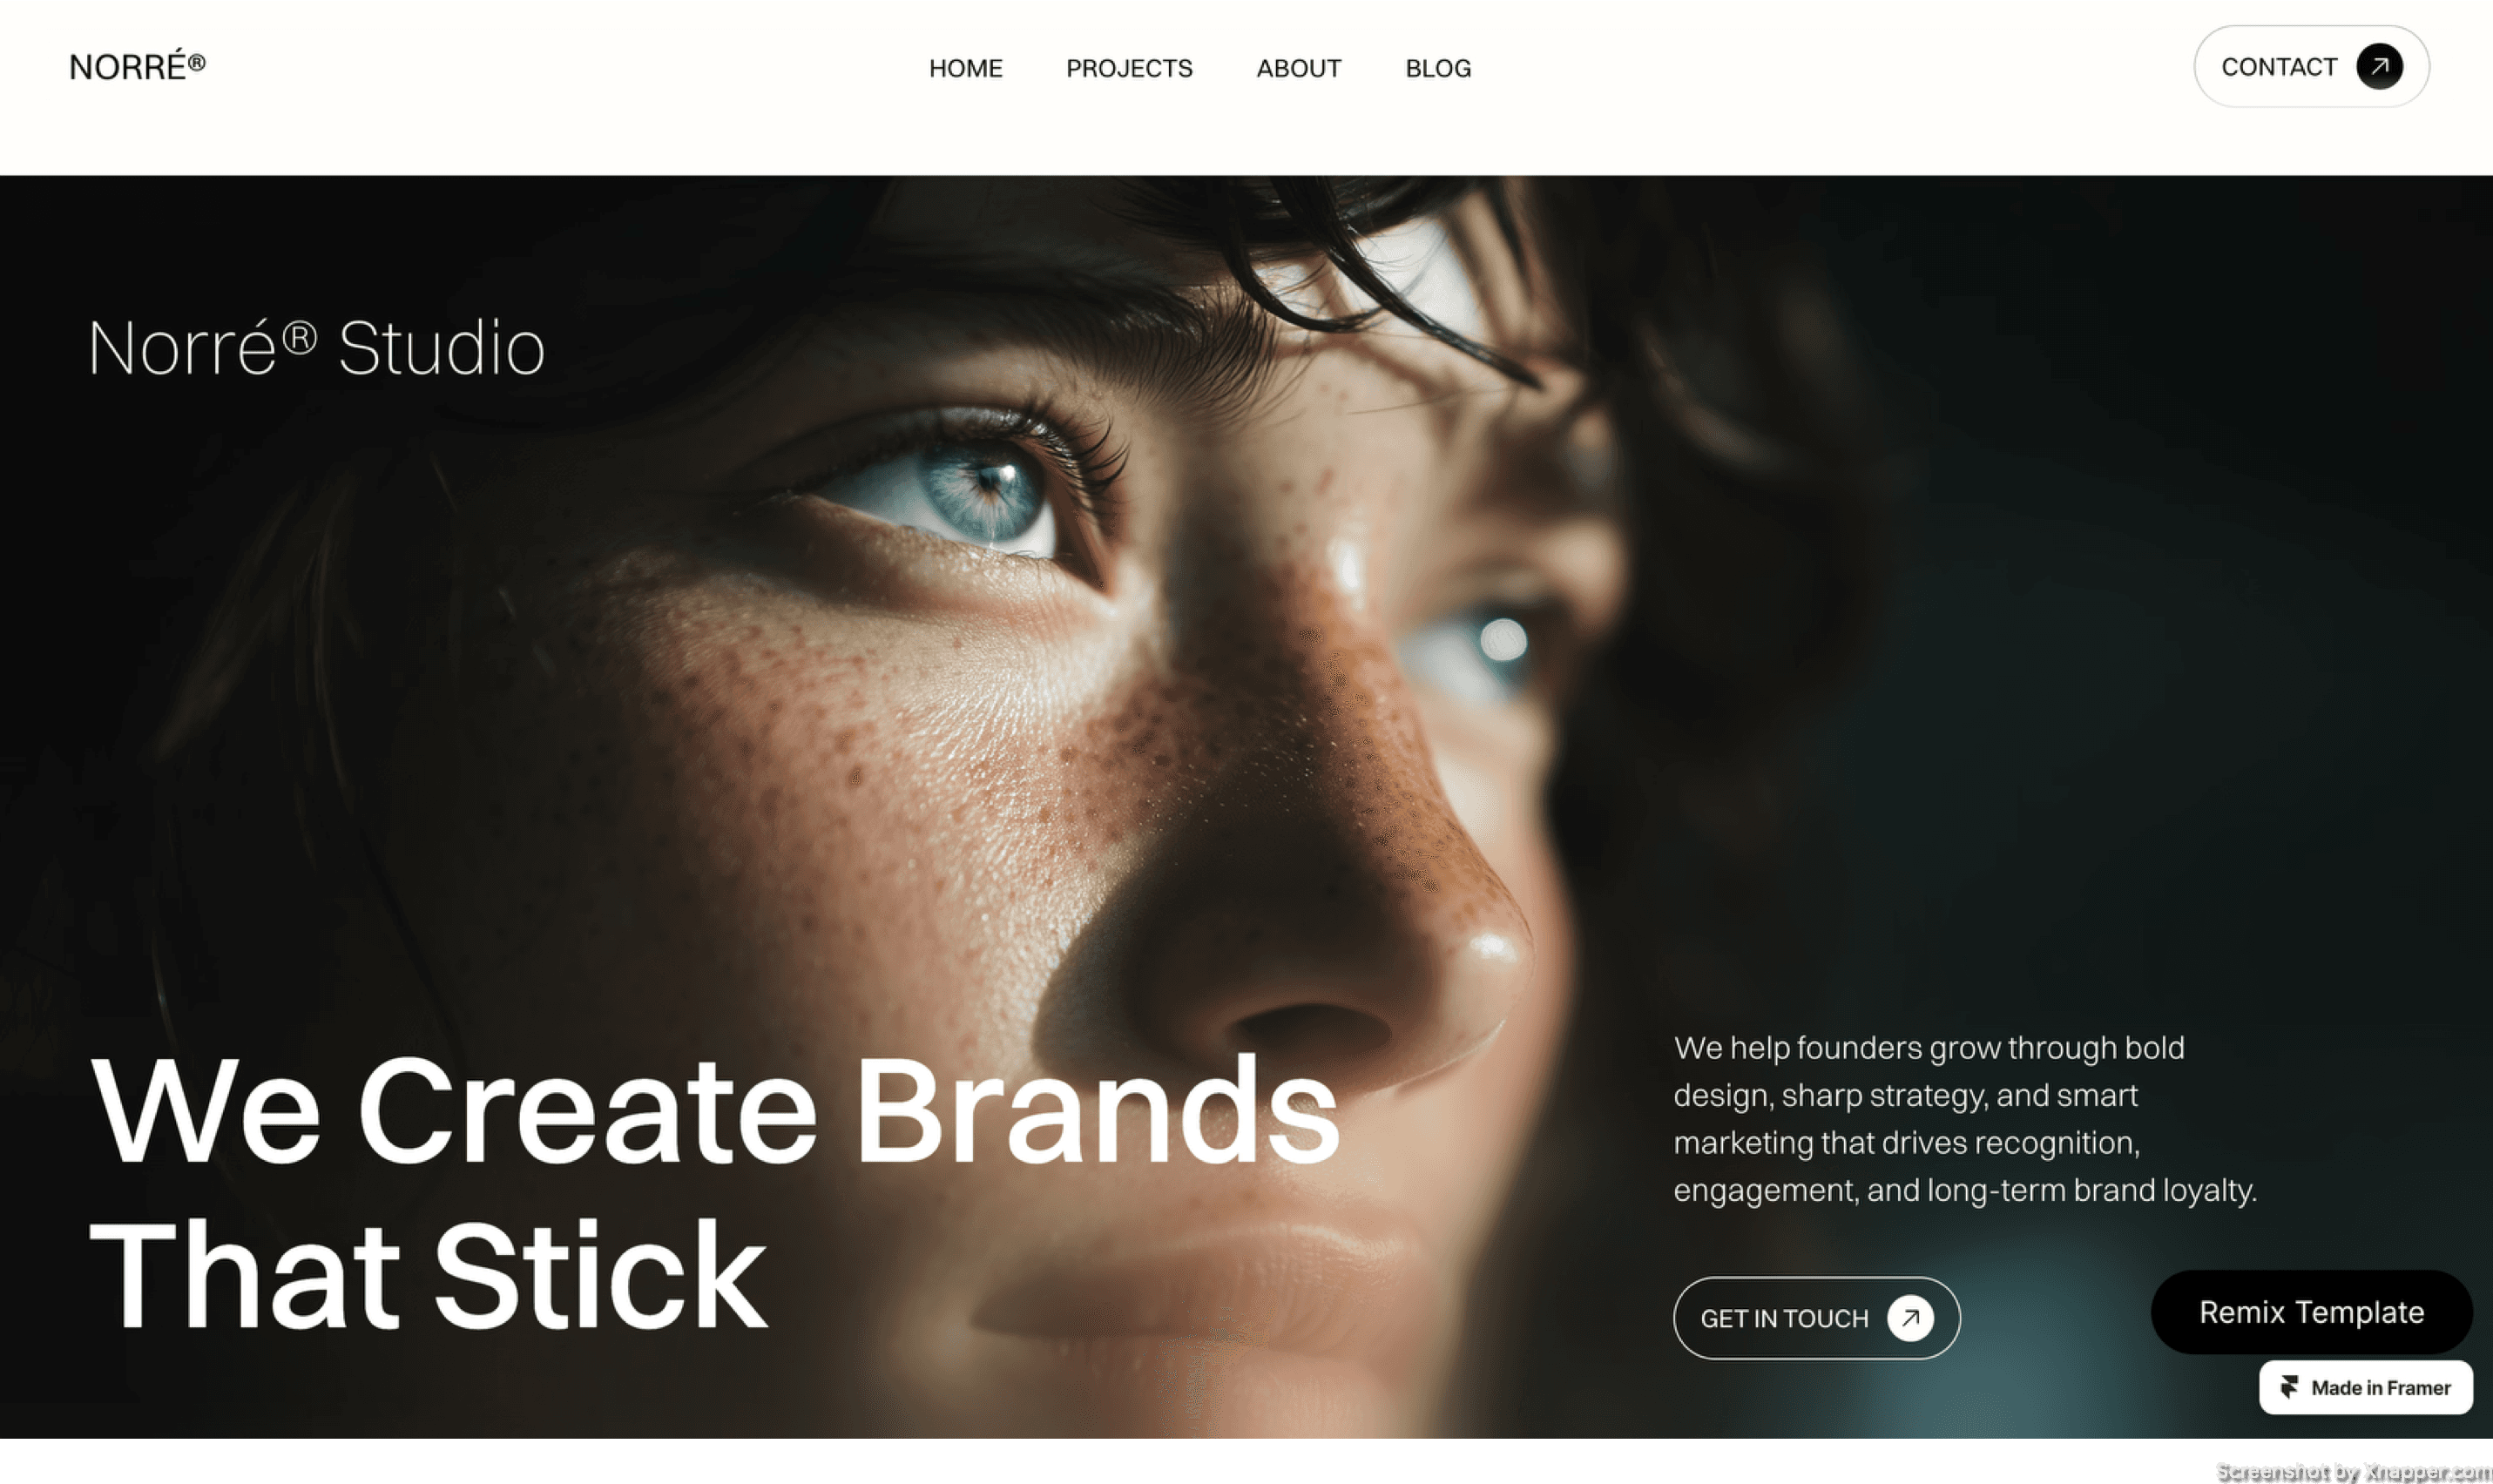Click the Remix Template button
Image resolution: width=2493 pixels, height=1484 pixels.
[x=2311, y=1311]
